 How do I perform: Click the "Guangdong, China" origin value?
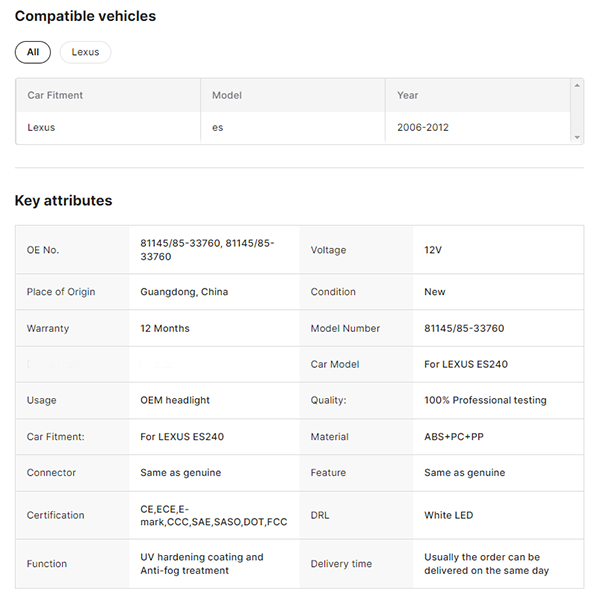click(x=184, y=292)
